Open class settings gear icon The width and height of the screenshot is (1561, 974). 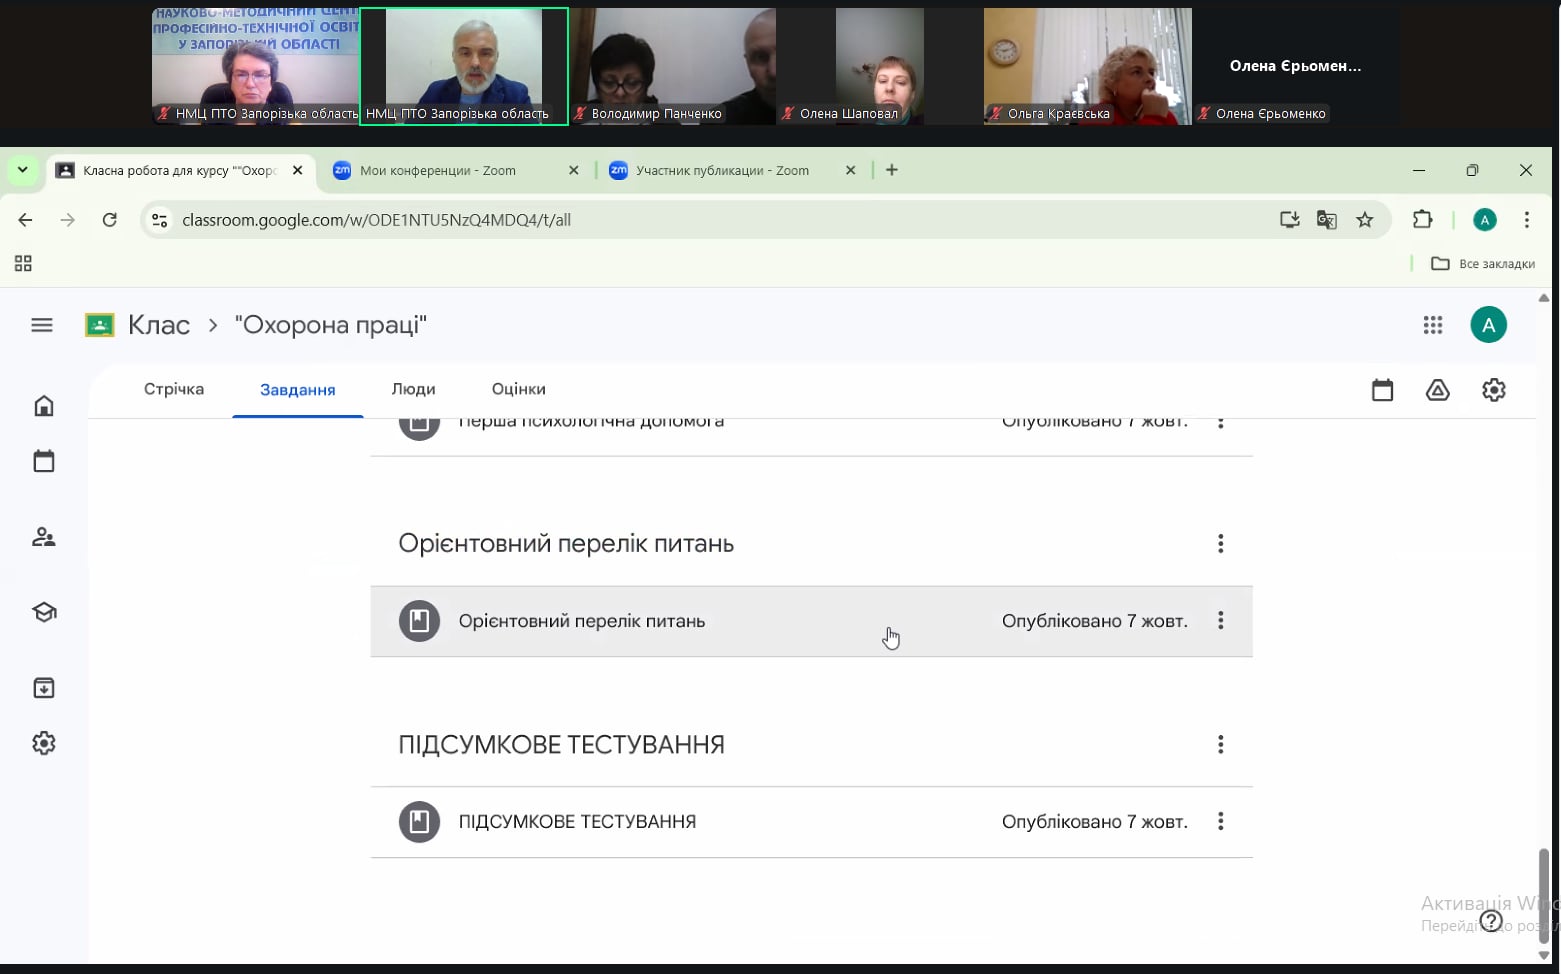click(x=1493, y=390)
